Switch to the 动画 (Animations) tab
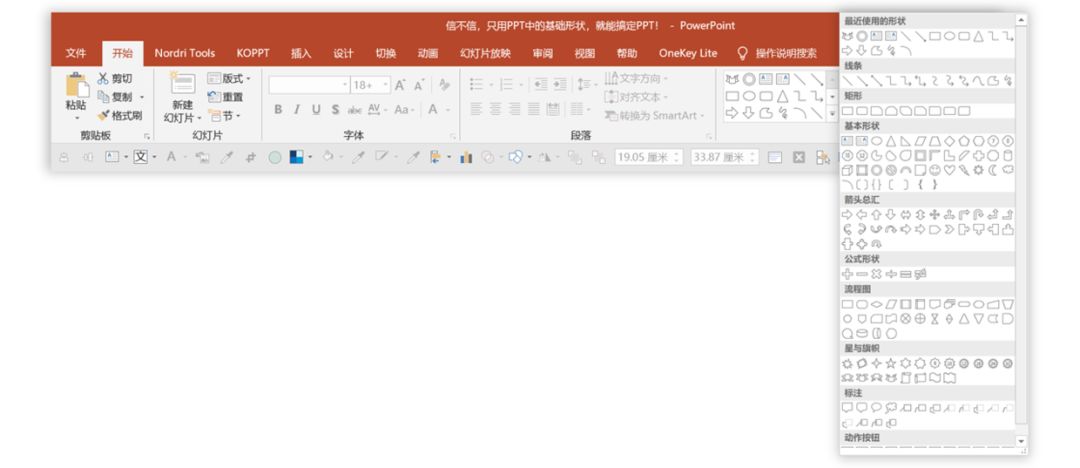 [x=428, y=53]
